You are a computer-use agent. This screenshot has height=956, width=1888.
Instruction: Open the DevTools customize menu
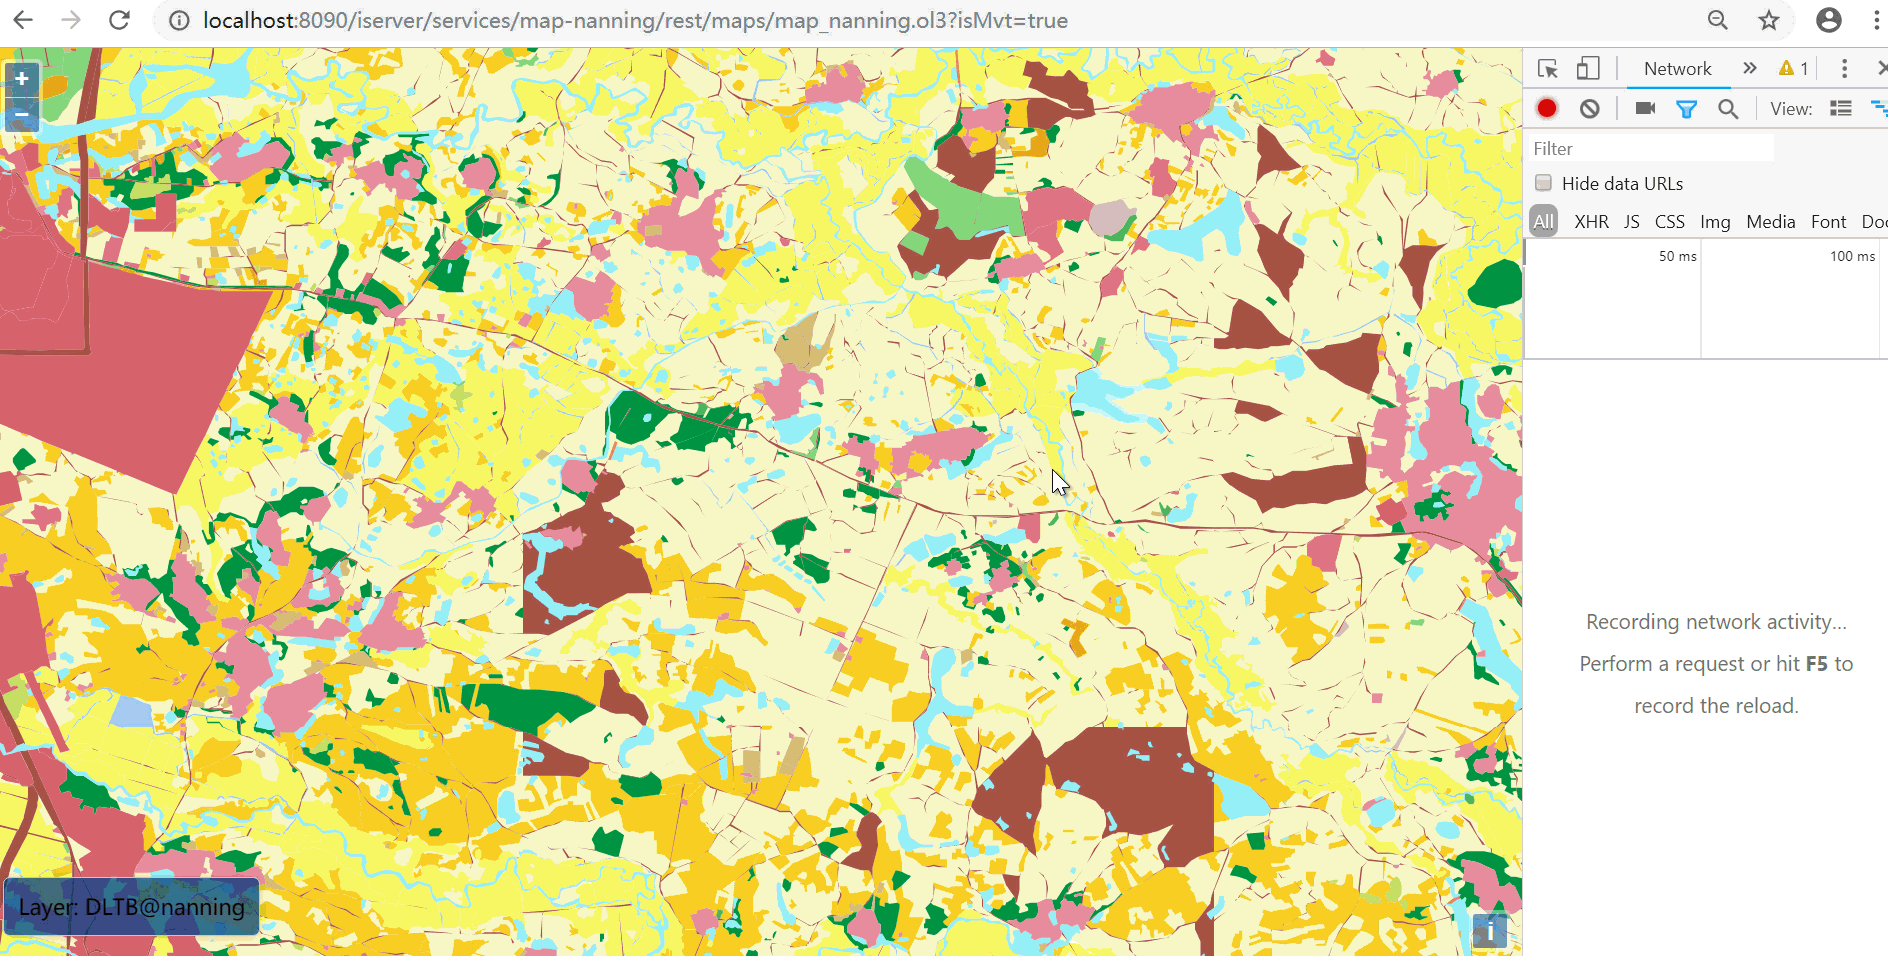tap(1844, 68)
